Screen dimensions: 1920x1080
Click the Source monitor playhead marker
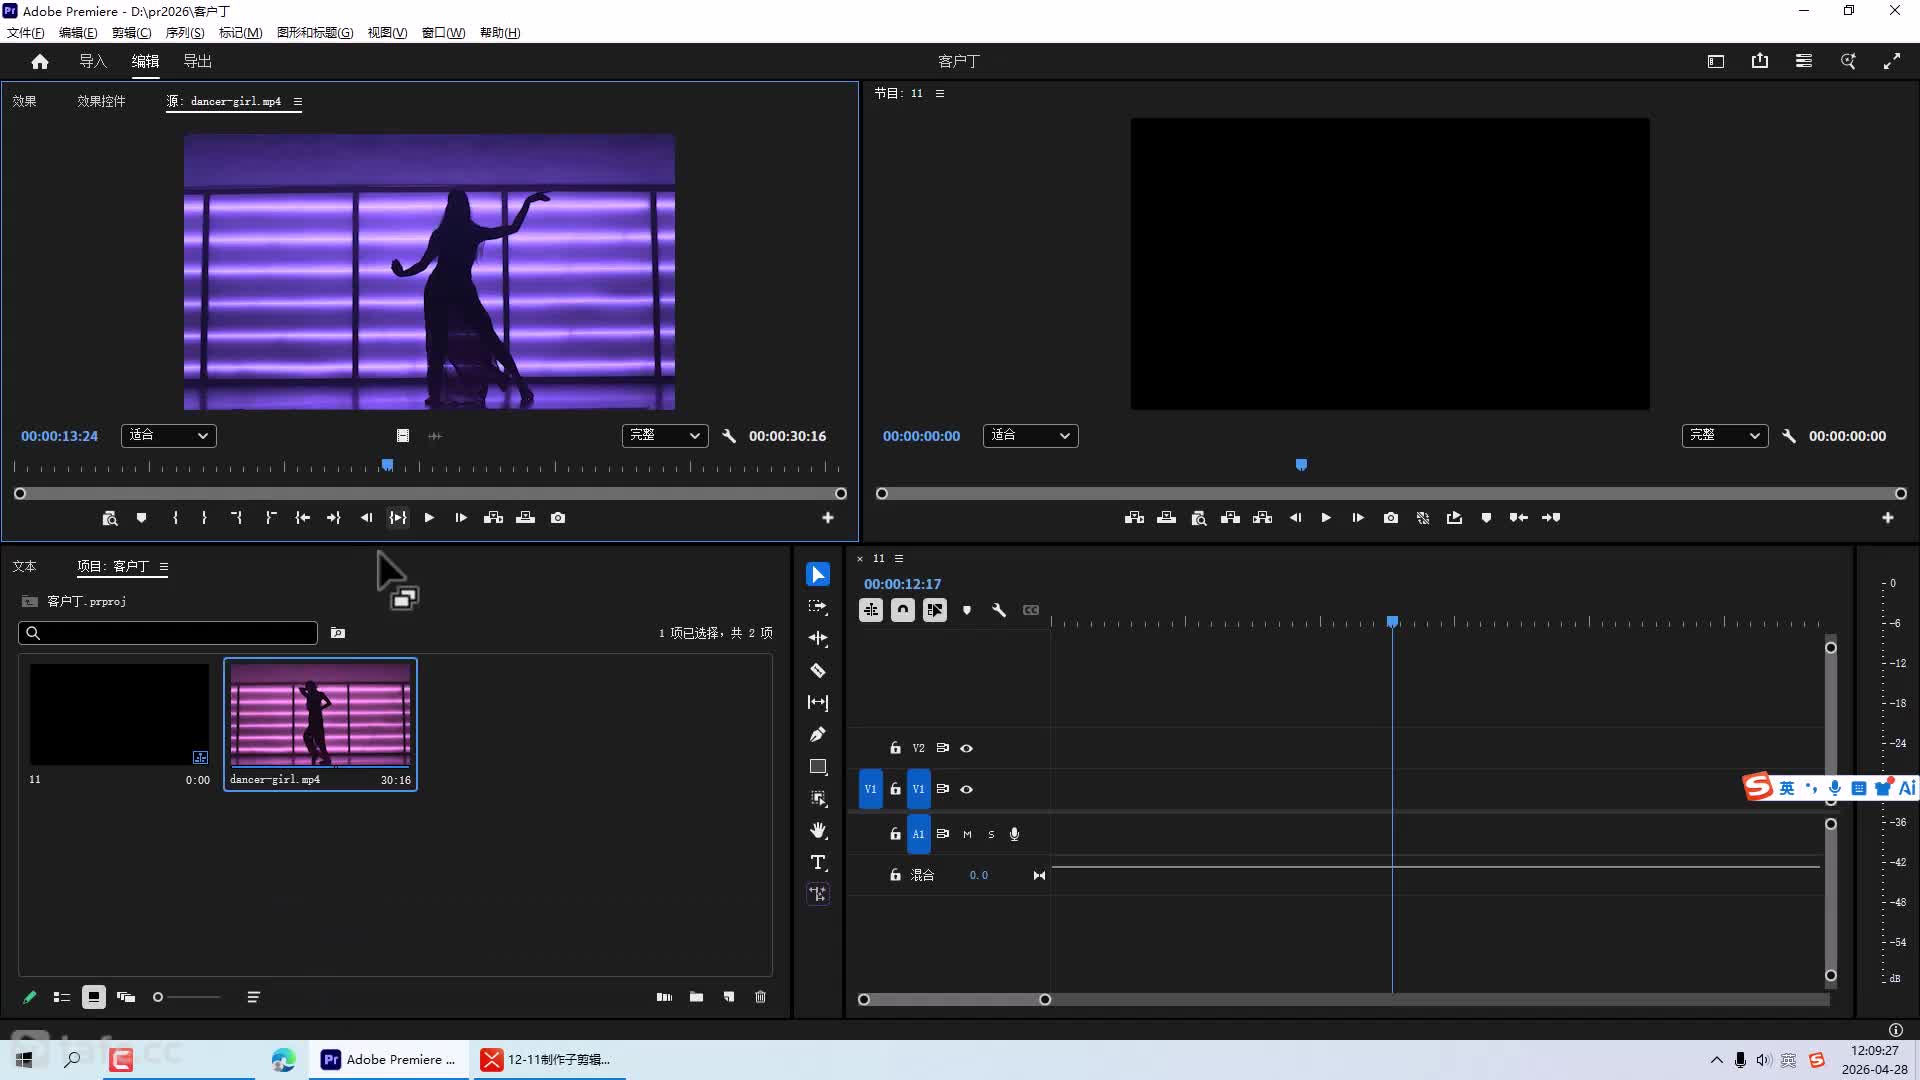(x=387, y=465)
